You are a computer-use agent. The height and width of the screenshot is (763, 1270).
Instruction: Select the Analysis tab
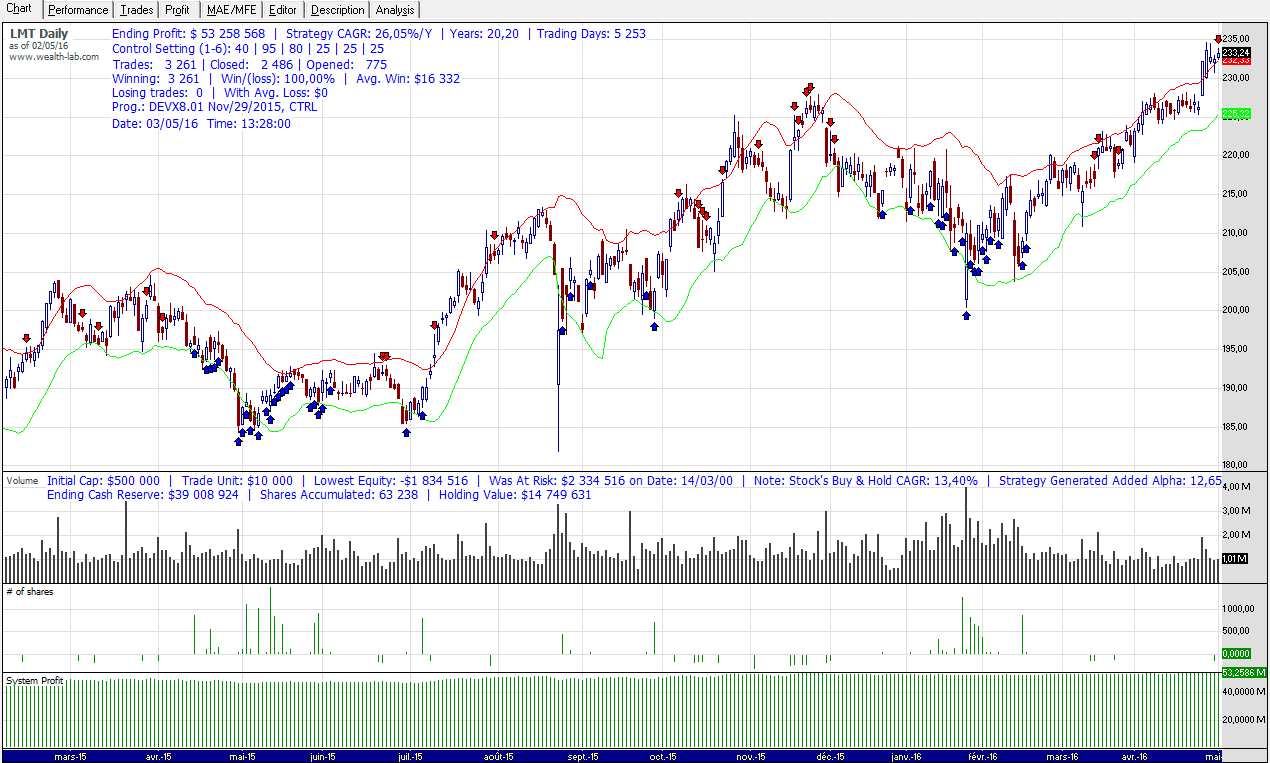pos(395,10)
